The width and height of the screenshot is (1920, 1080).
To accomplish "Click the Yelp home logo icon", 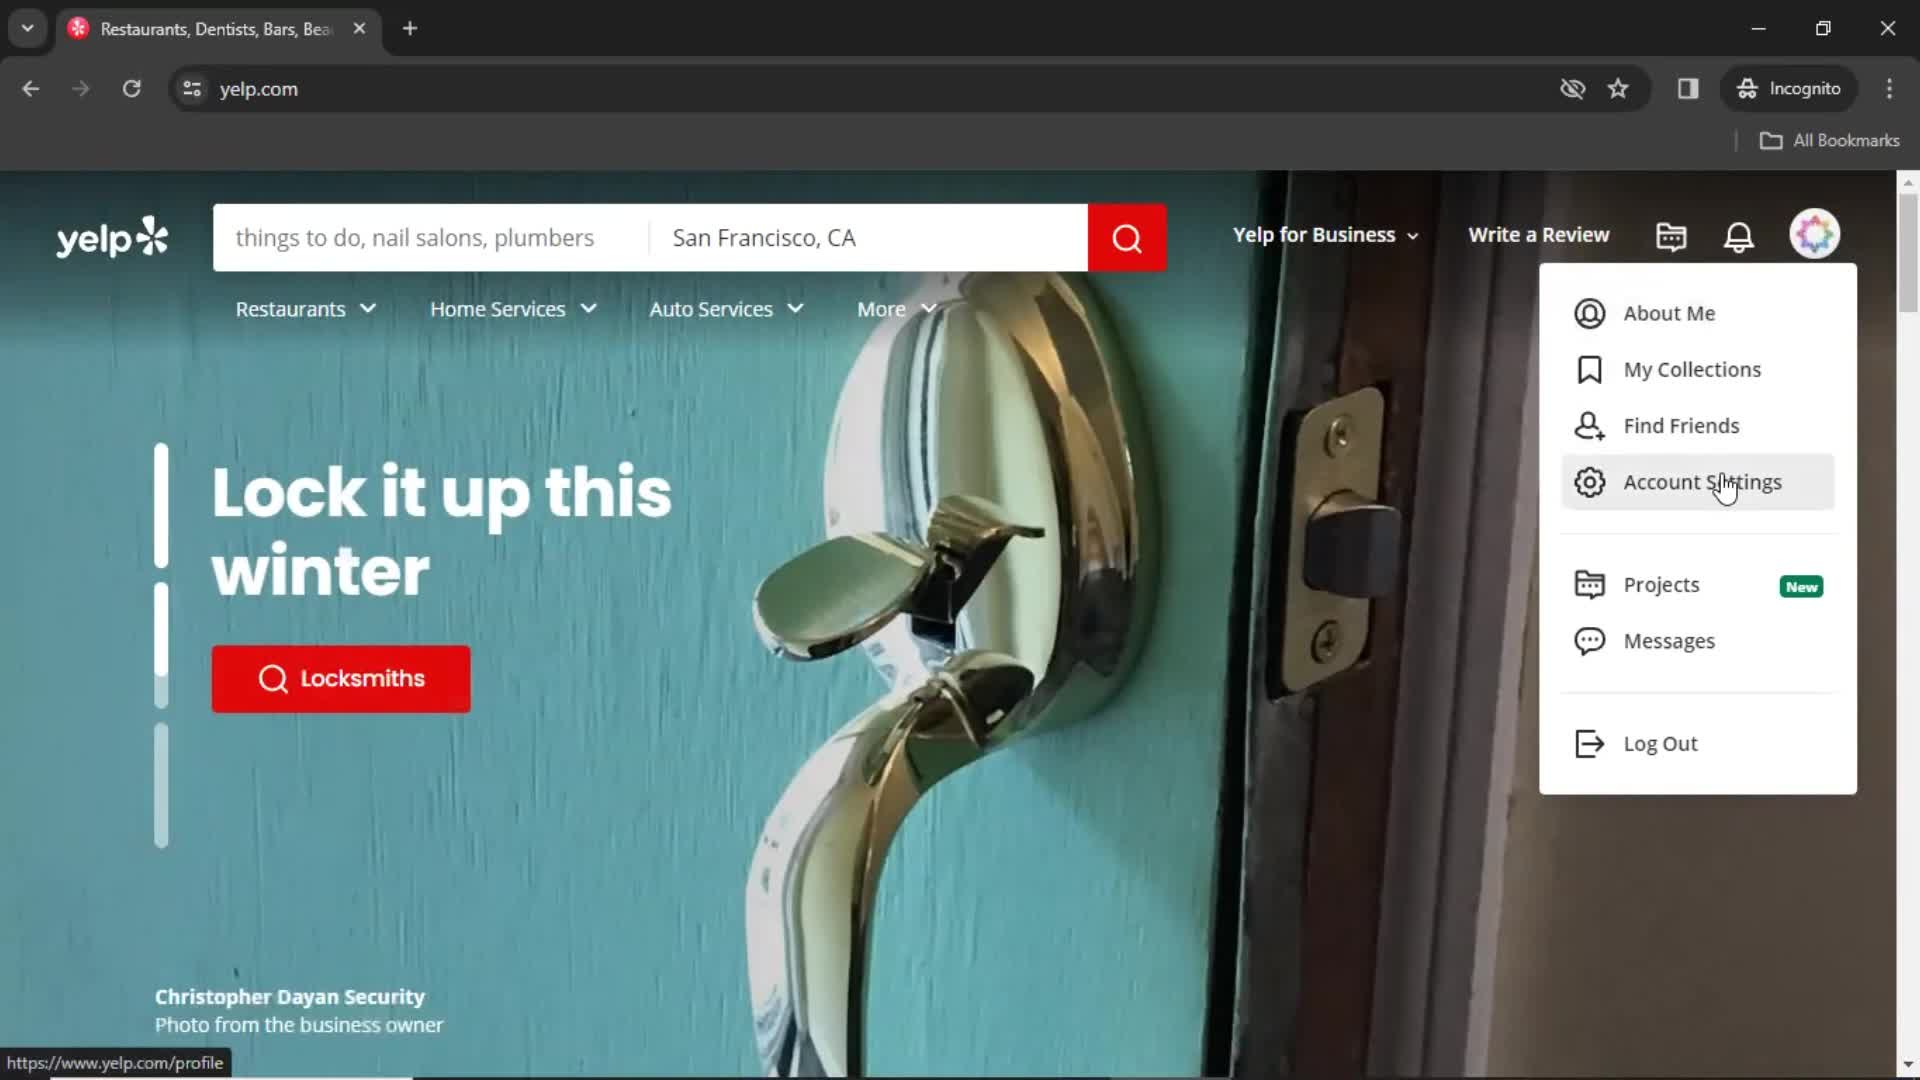I will [113, 235].
